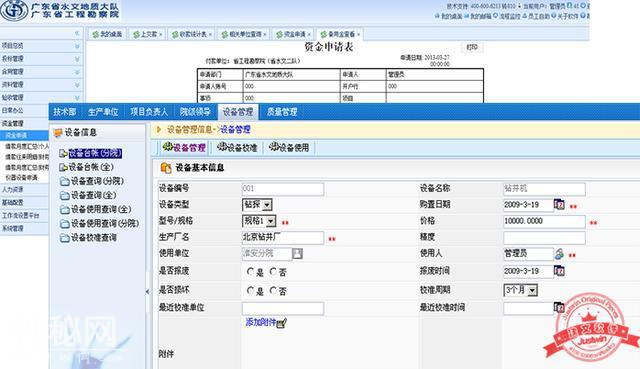Open 设备使用查询(分院) folder
The height and width of the screenshot is (369, 640).
105,223
